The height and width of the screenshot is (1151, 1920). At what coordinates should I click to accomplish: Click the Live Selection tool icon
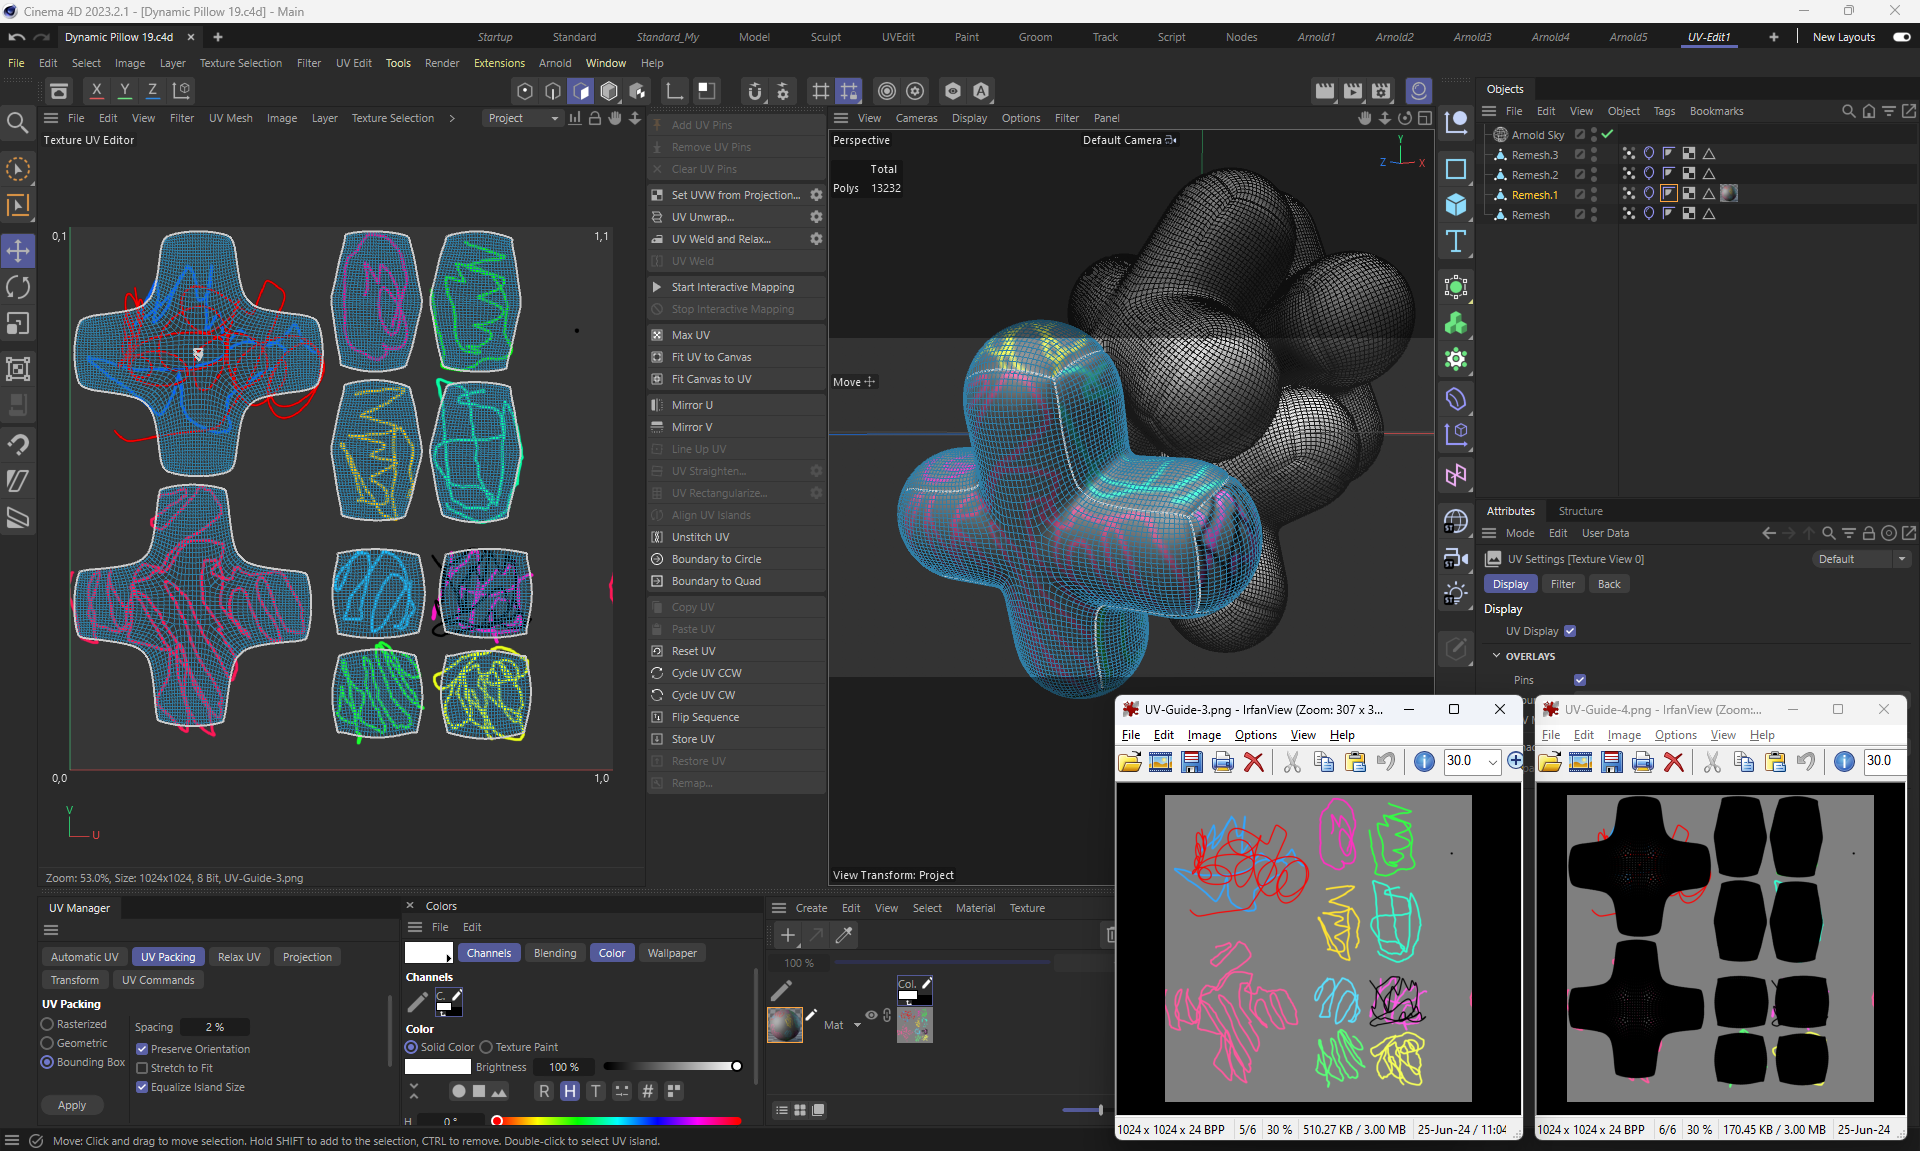(x=18, y=169)
